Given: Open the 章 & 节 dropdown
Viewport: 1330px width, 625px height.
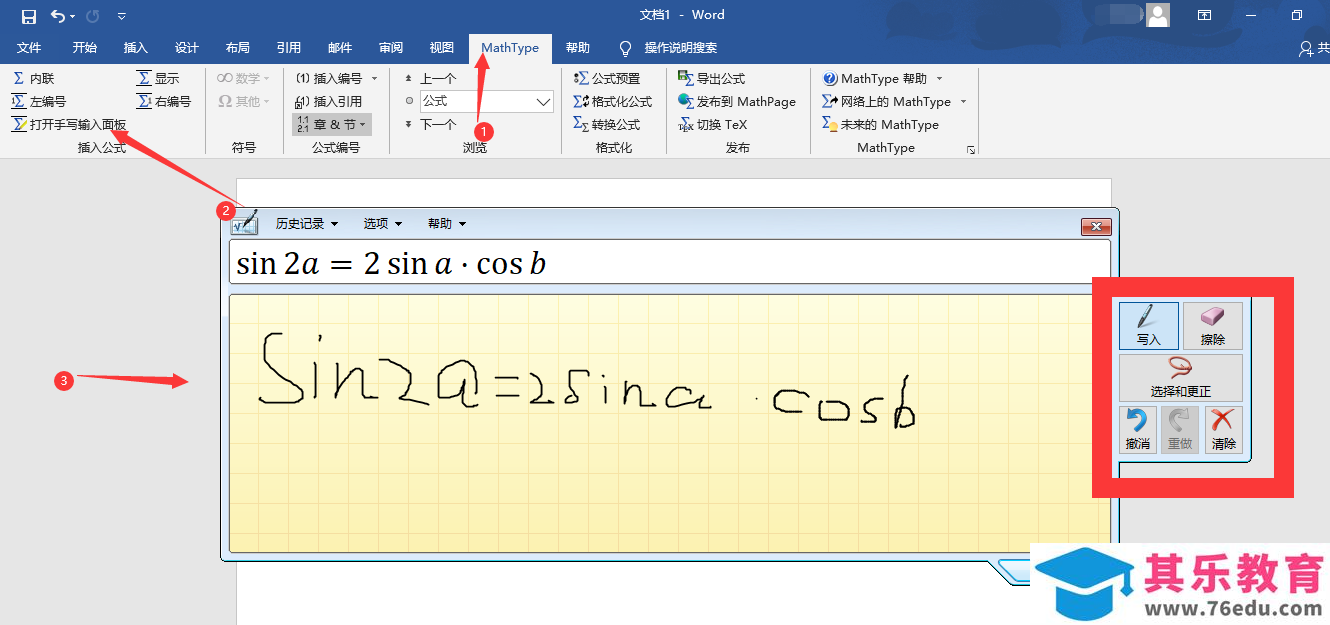Looking at the screenshot, I should (x=332, y=124).
